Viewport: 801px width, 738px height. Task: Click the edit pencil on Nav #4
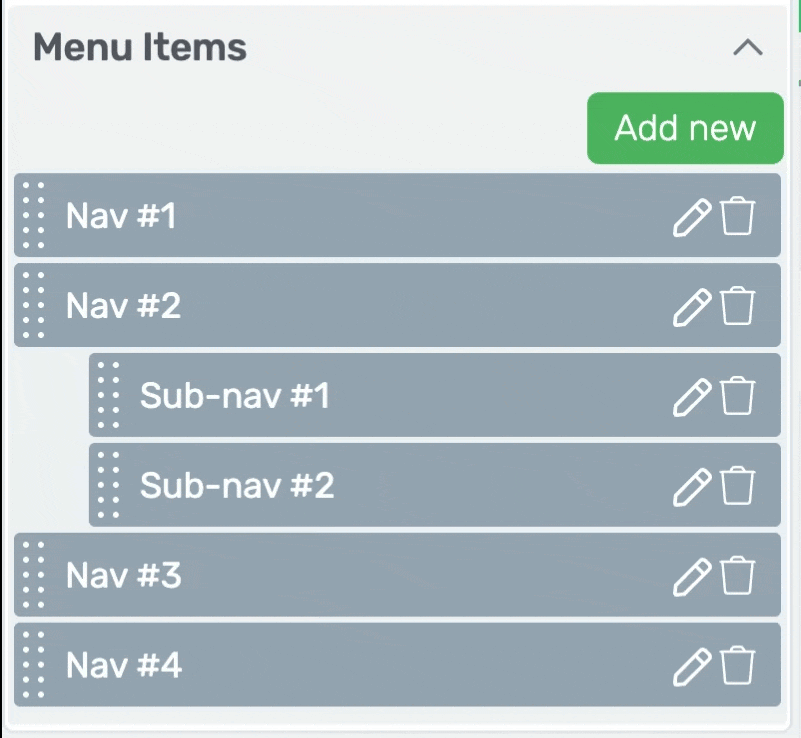pyautogui.click(x=692, y=666)
